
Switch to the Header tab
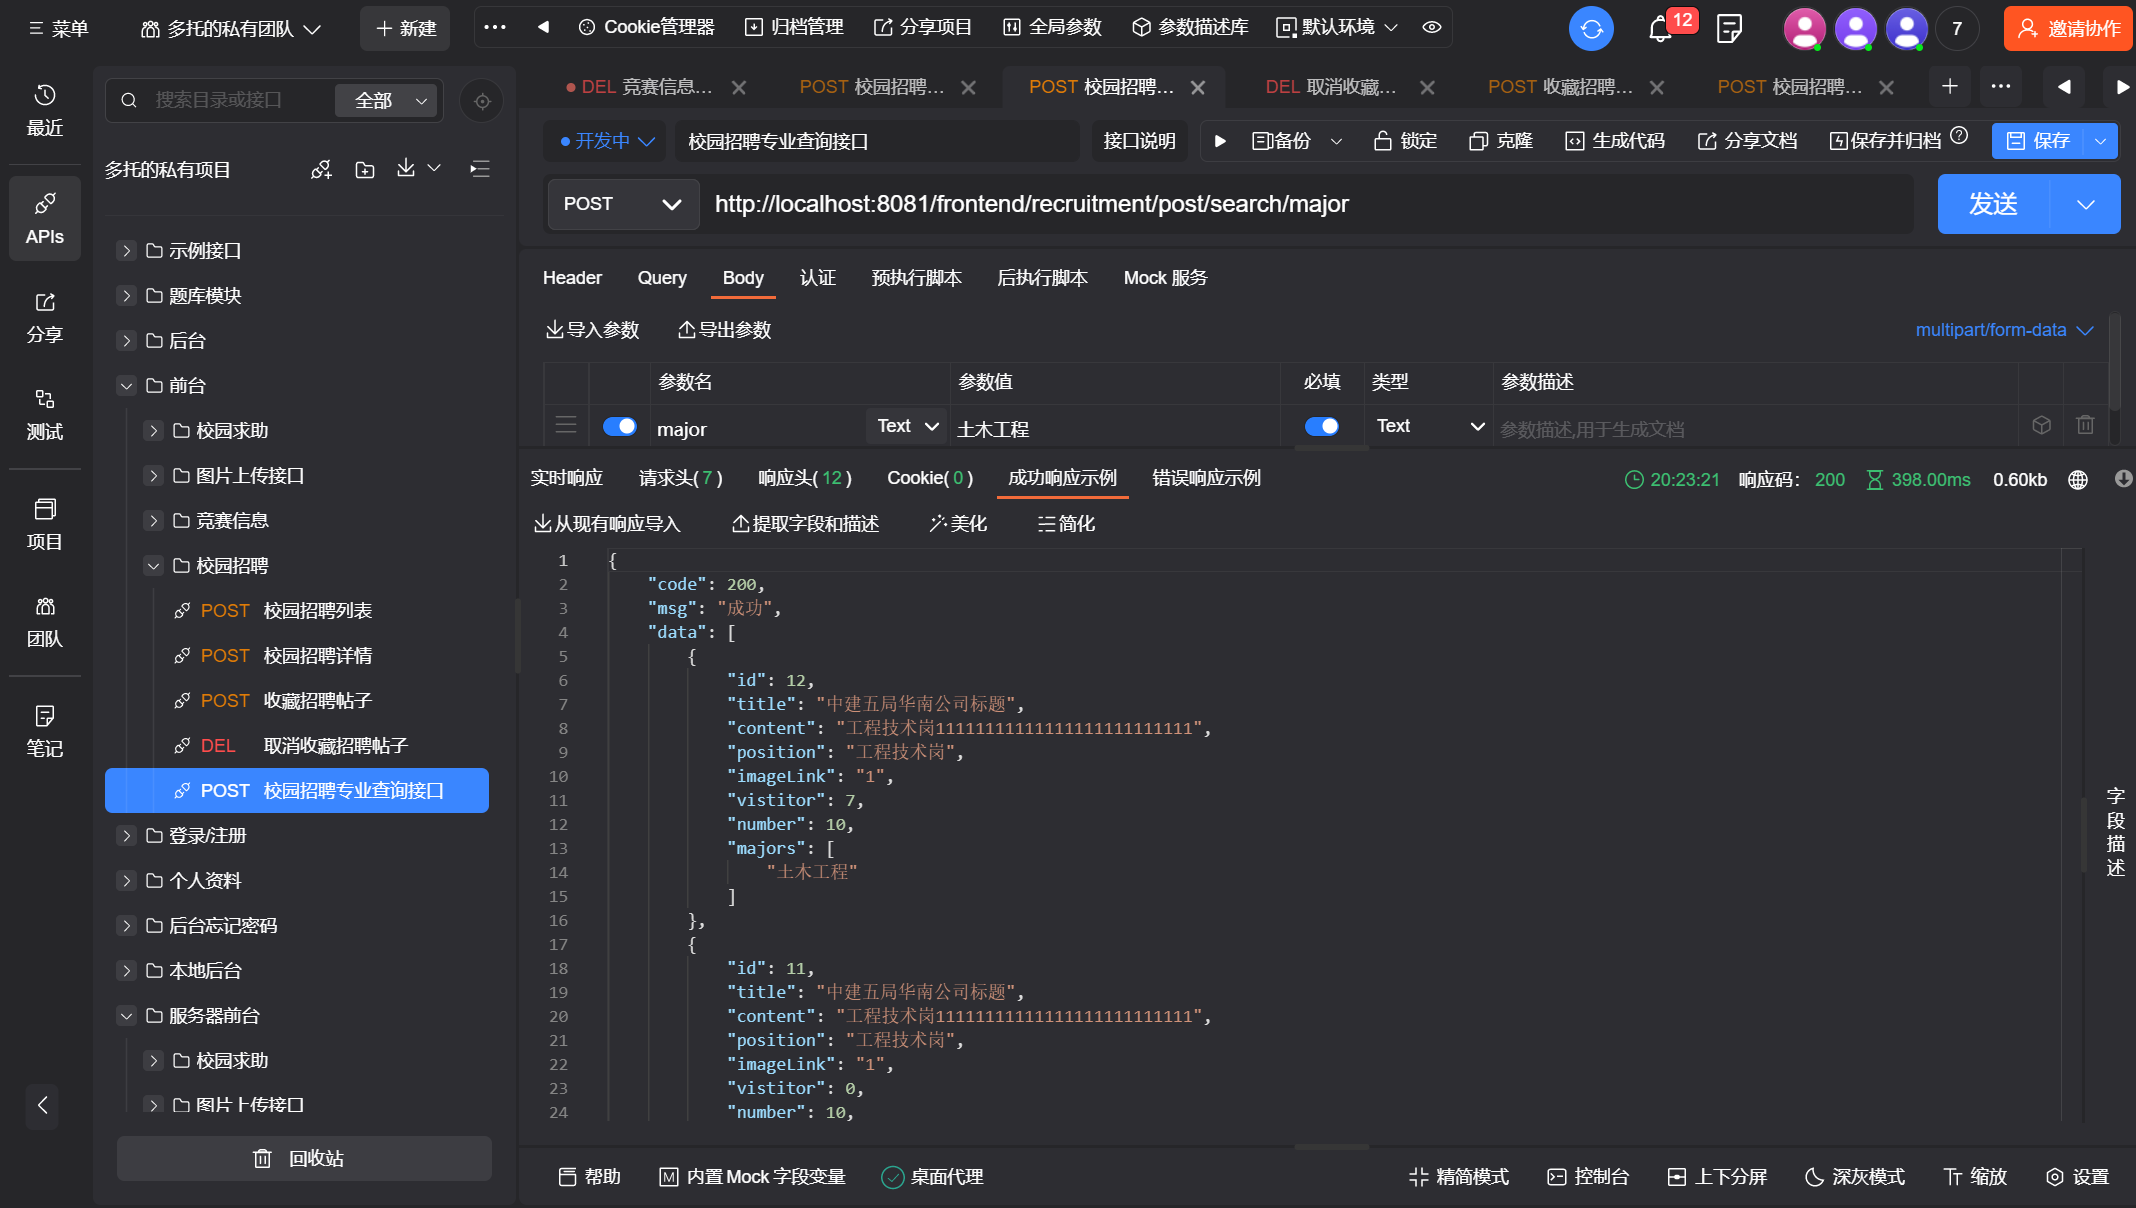pyautogui.click(x=572, y=278)
